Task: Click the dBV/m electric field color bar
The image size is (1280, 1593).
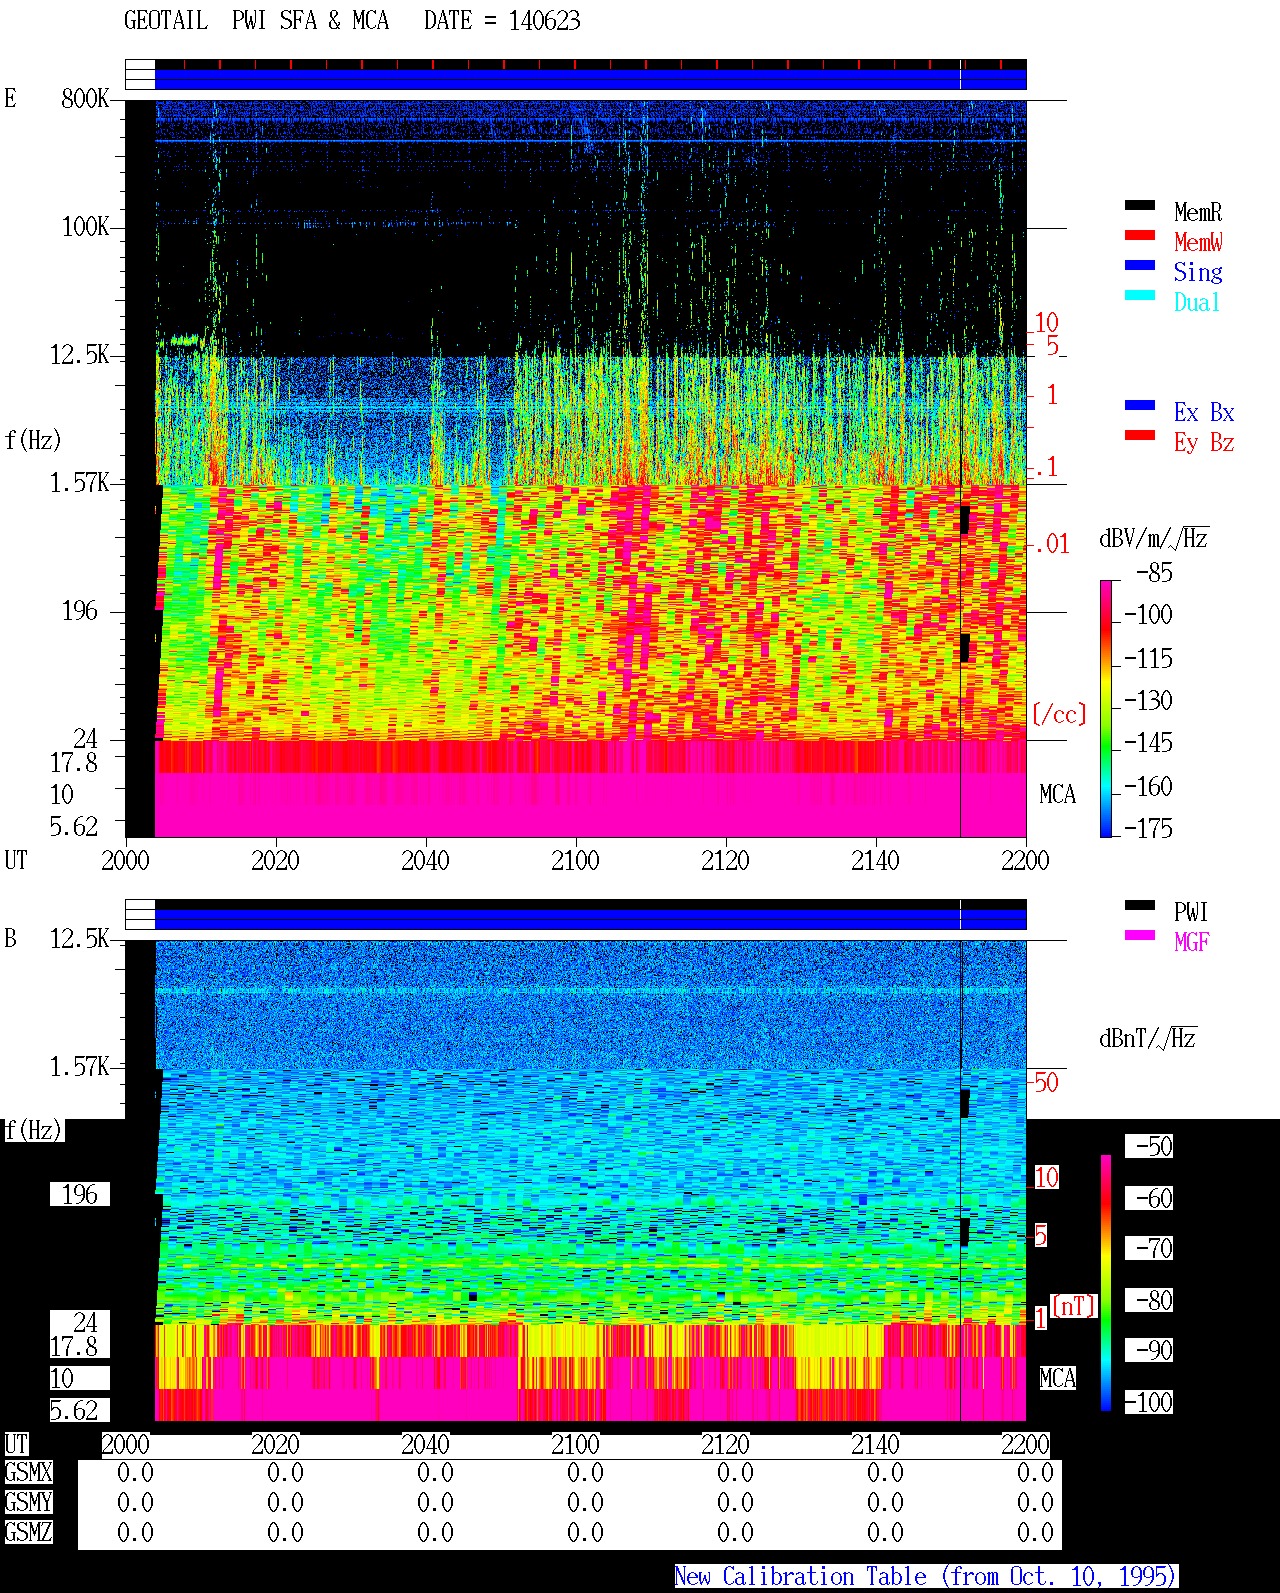Action: tap(1106, 708)
